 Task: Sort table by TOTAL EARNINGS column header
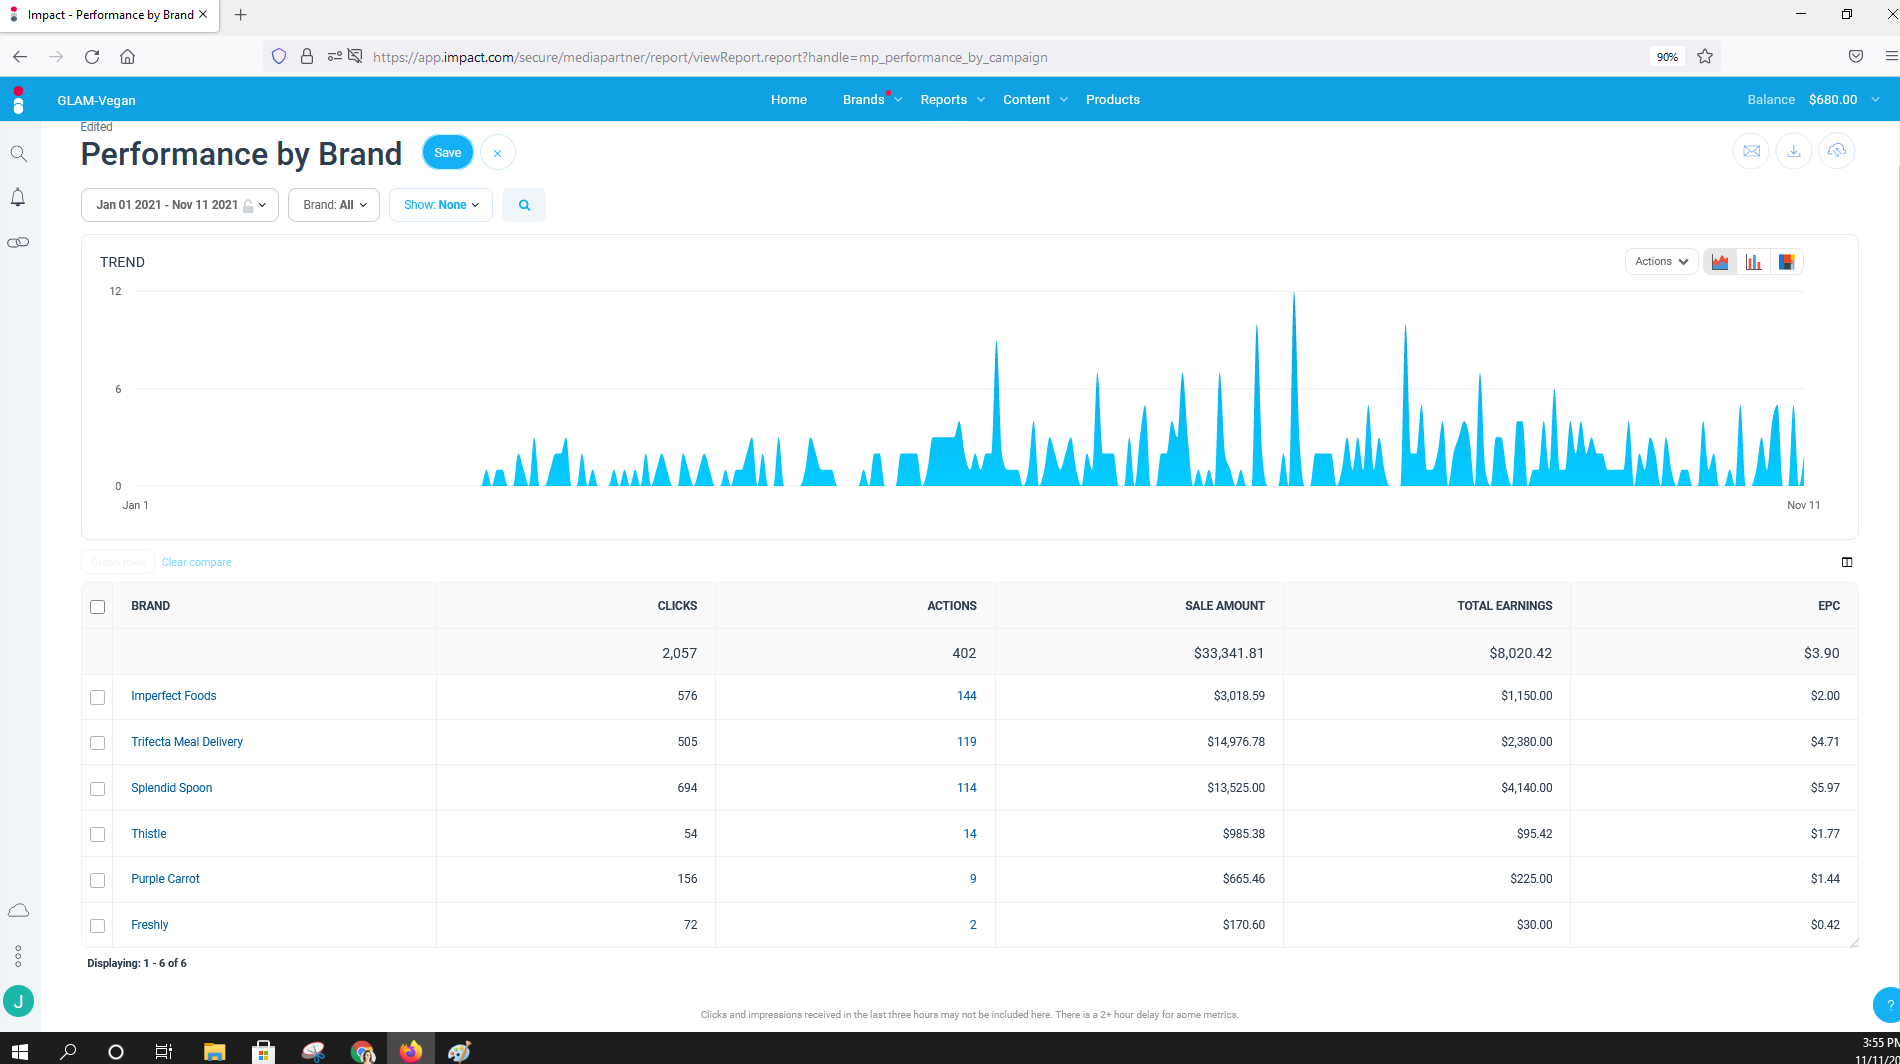coord(1504,606)
